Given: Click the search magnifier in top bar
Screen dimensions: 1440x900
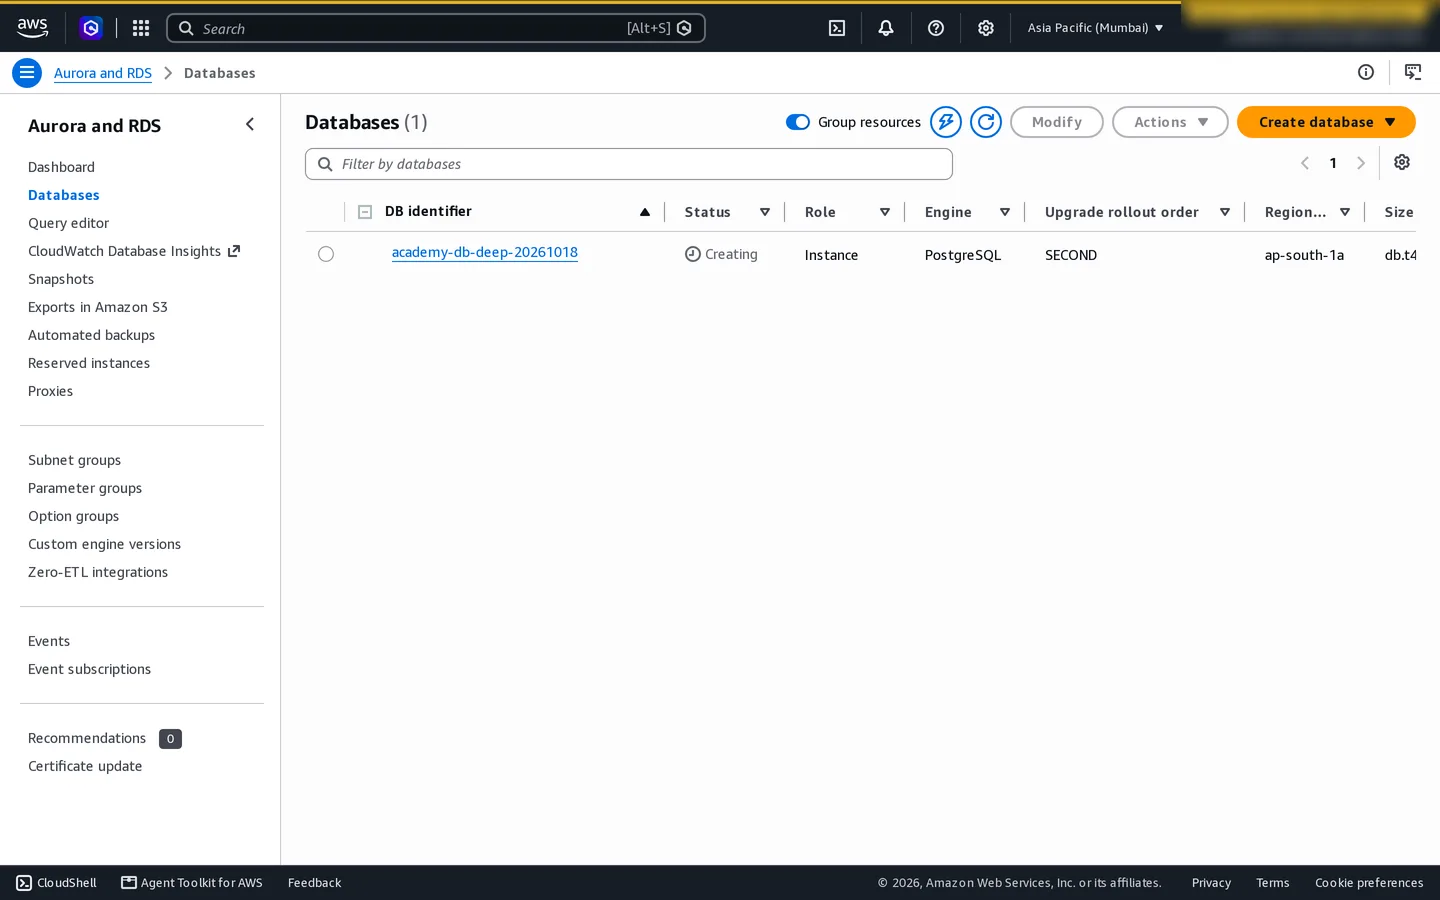Looking at the screenshot, I should point(186,28).
